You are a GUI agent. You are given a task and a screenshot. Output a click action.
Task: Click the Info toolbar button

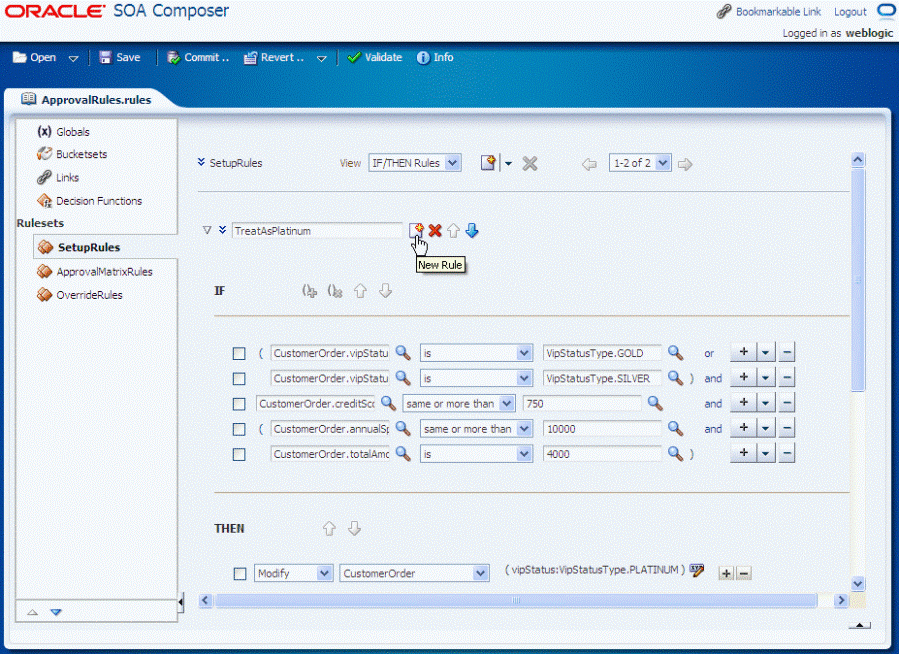[435, 57]
